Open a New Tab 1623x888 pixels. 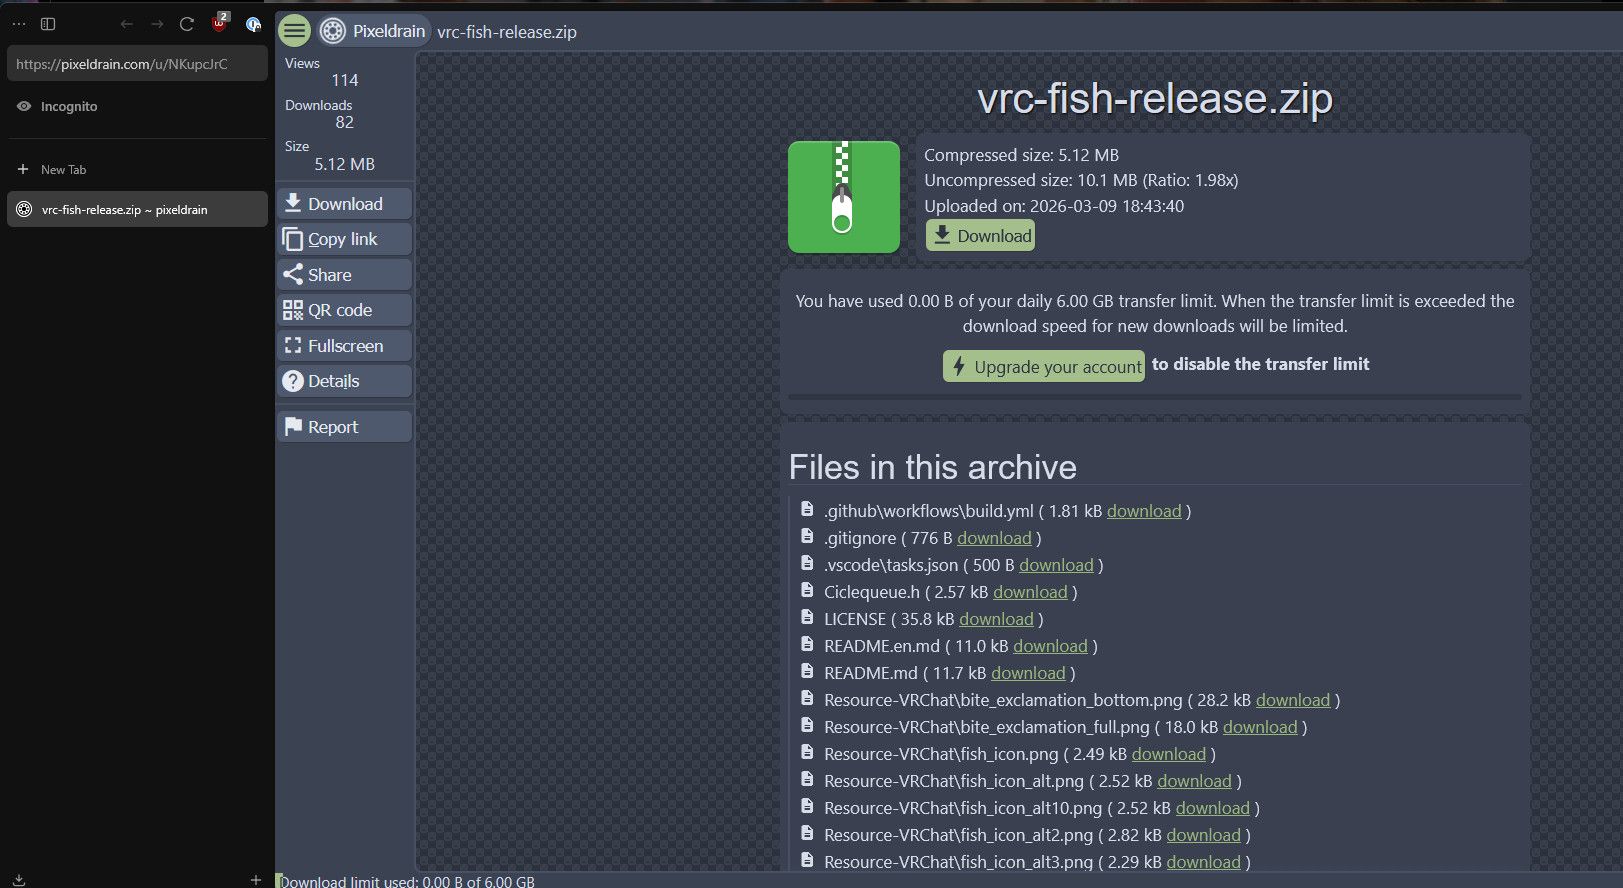pos(138,170)
